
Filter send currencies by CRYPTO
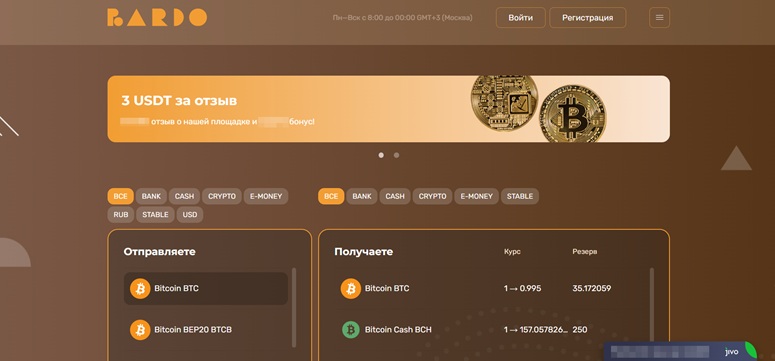click(222, 196)
